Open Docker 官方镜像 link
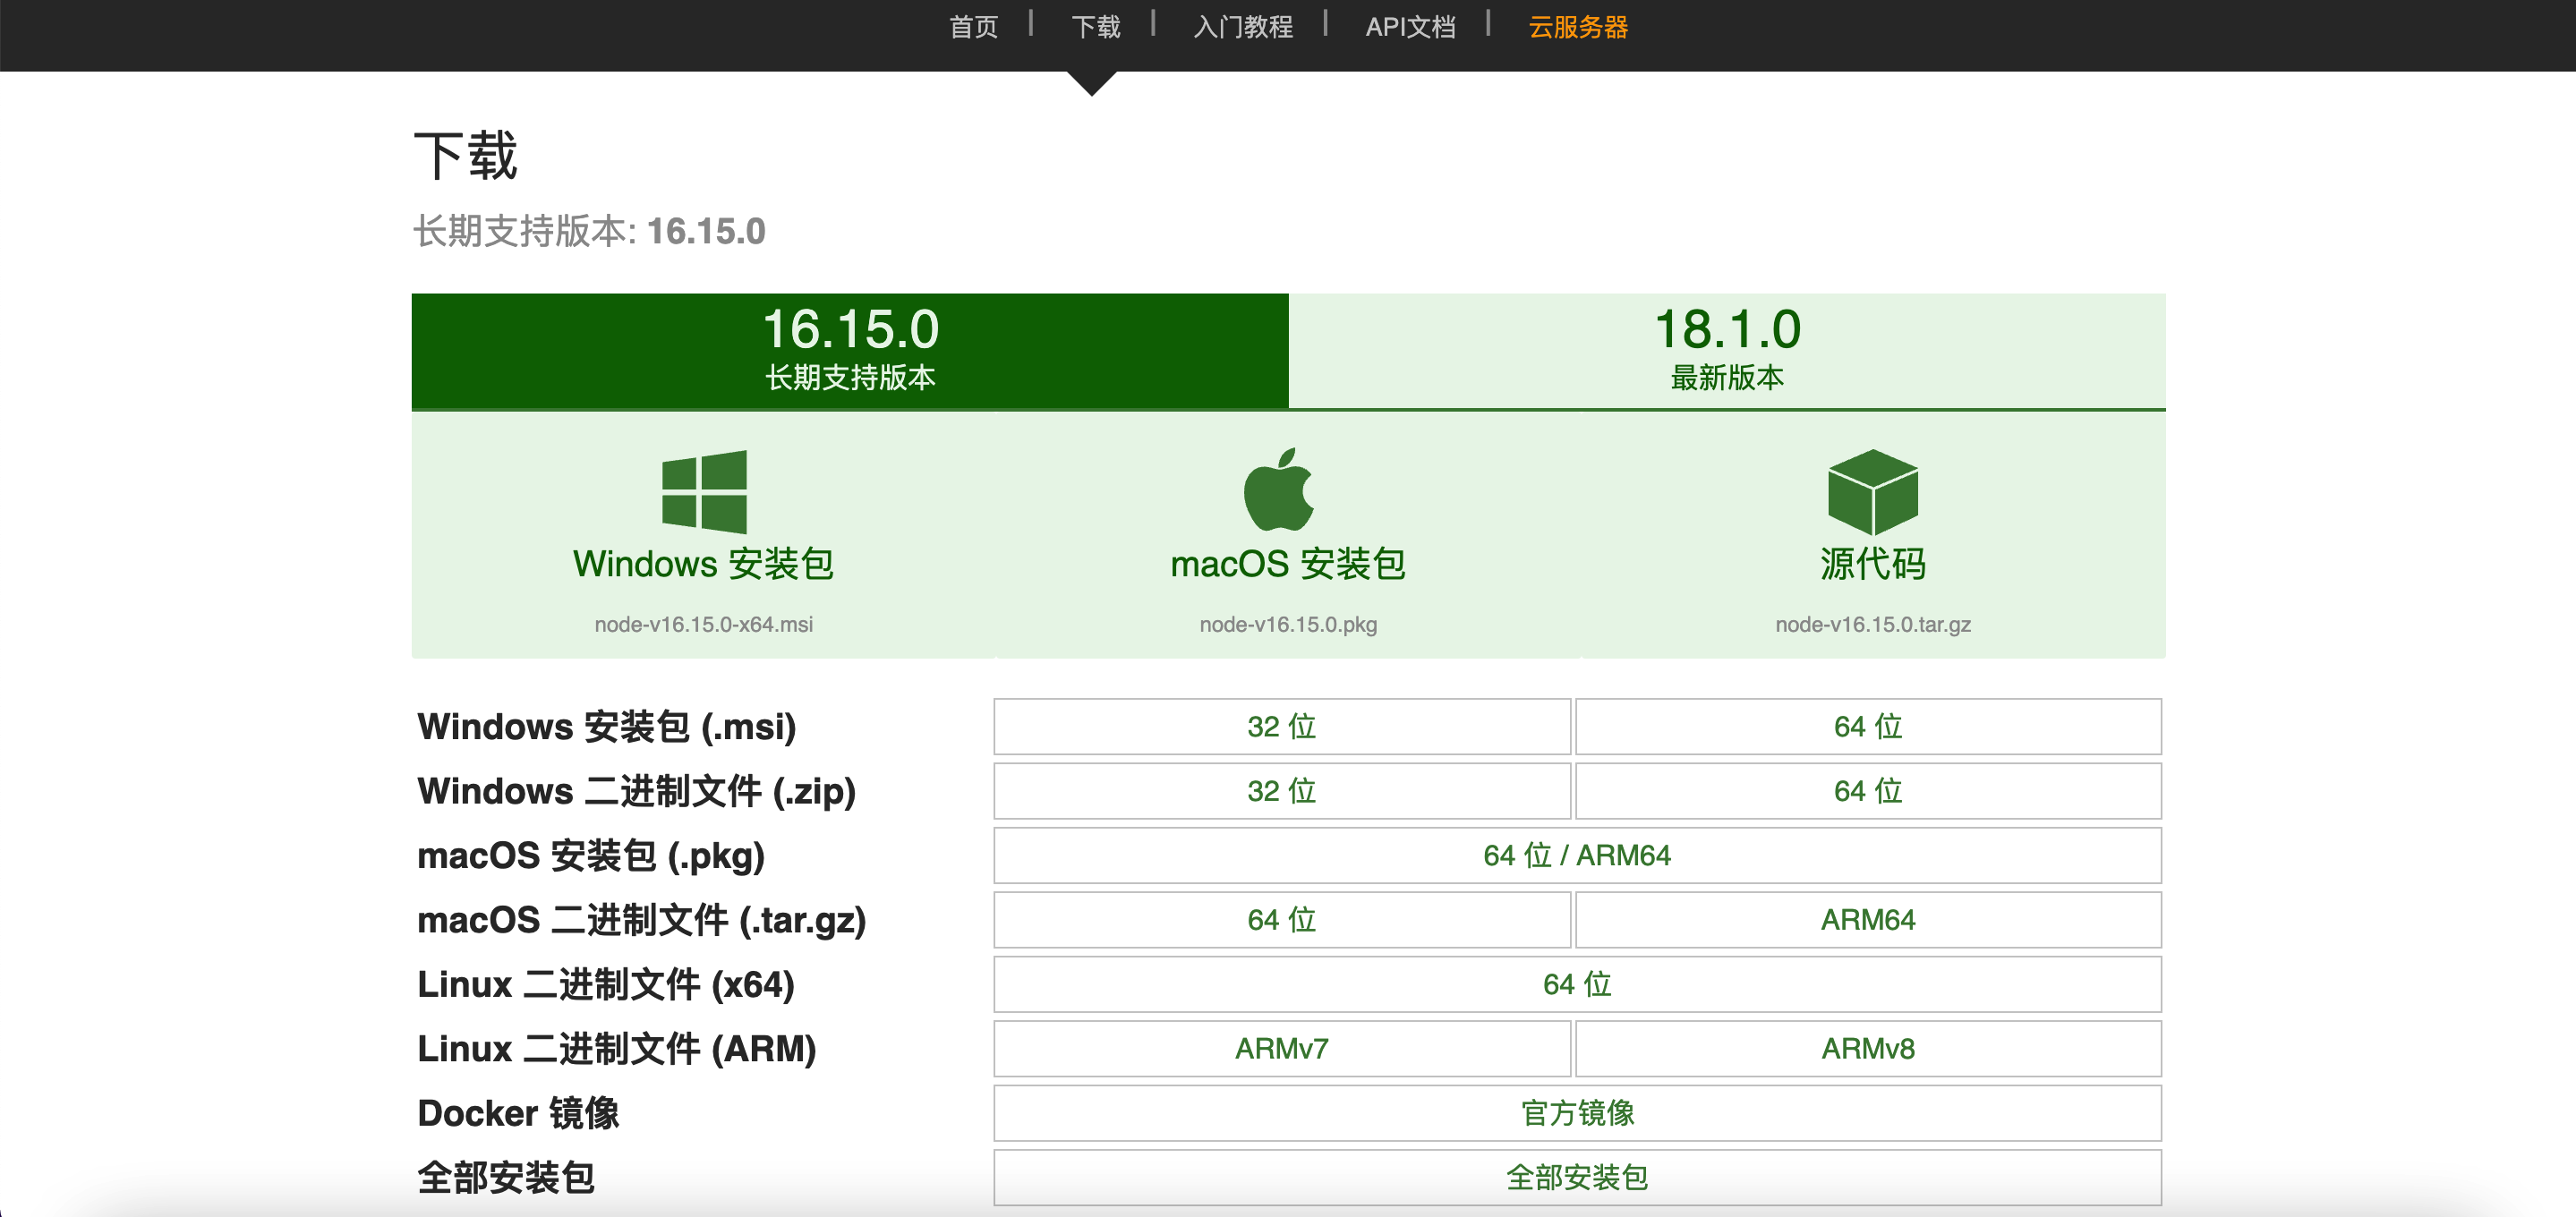This screenshot has height=1217, width=2576. point(1576,1113)
